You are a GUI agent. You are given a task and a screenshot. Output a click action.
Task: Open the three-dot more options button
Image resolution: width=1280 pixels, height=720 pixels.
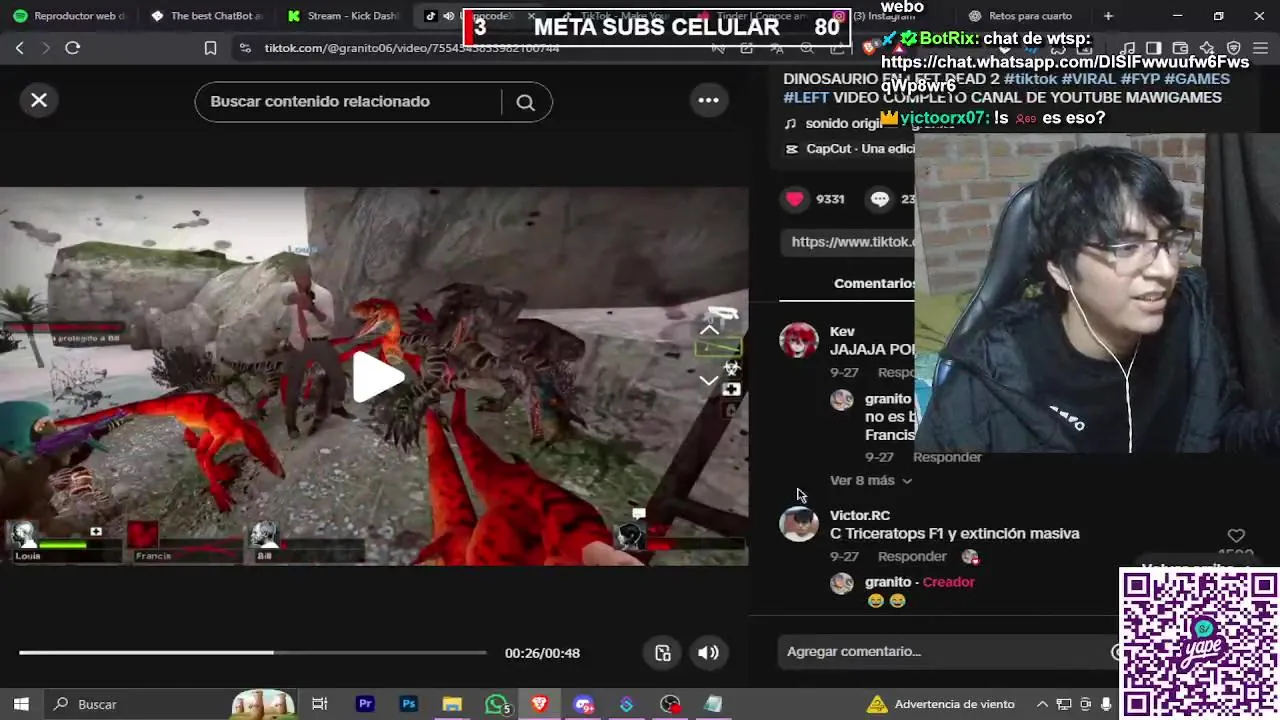(708, 100)
